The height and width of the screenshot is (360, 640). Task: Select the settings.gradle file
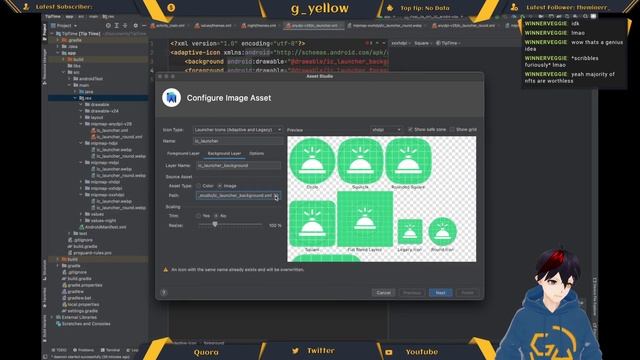[x=79, y=311]
